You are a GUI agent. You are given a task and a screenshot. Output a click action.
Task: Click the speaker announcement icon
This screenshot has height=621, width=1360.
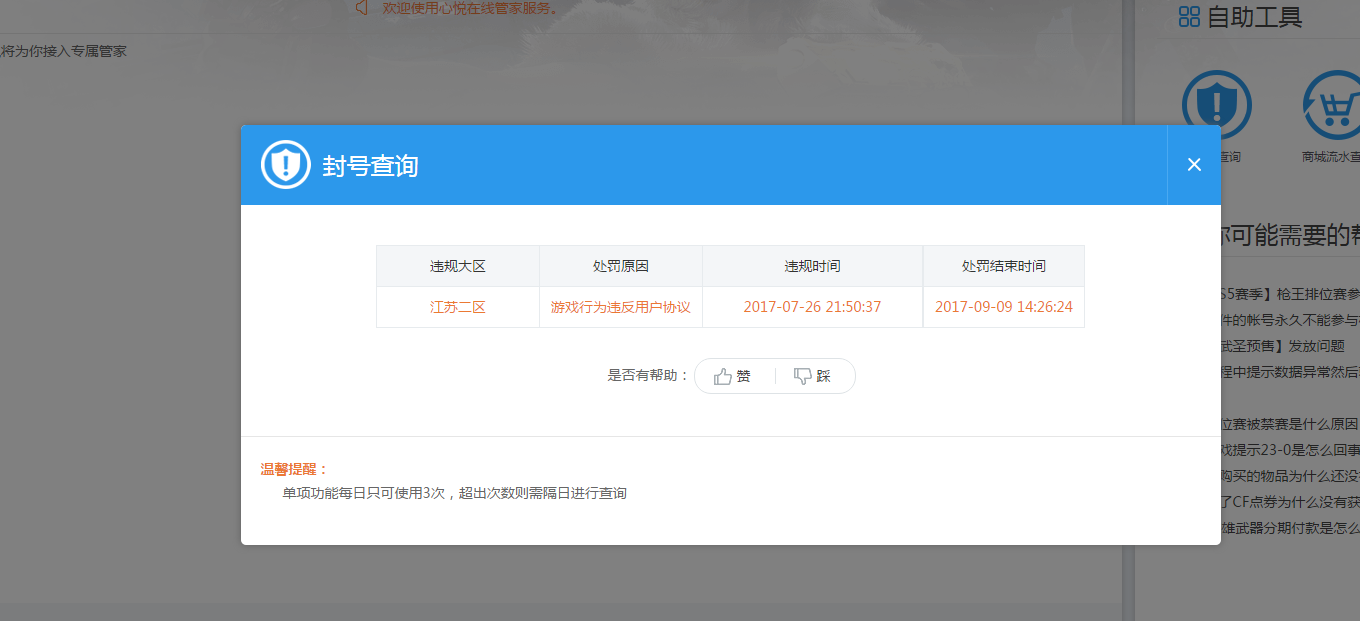click(x=362, y=8)
